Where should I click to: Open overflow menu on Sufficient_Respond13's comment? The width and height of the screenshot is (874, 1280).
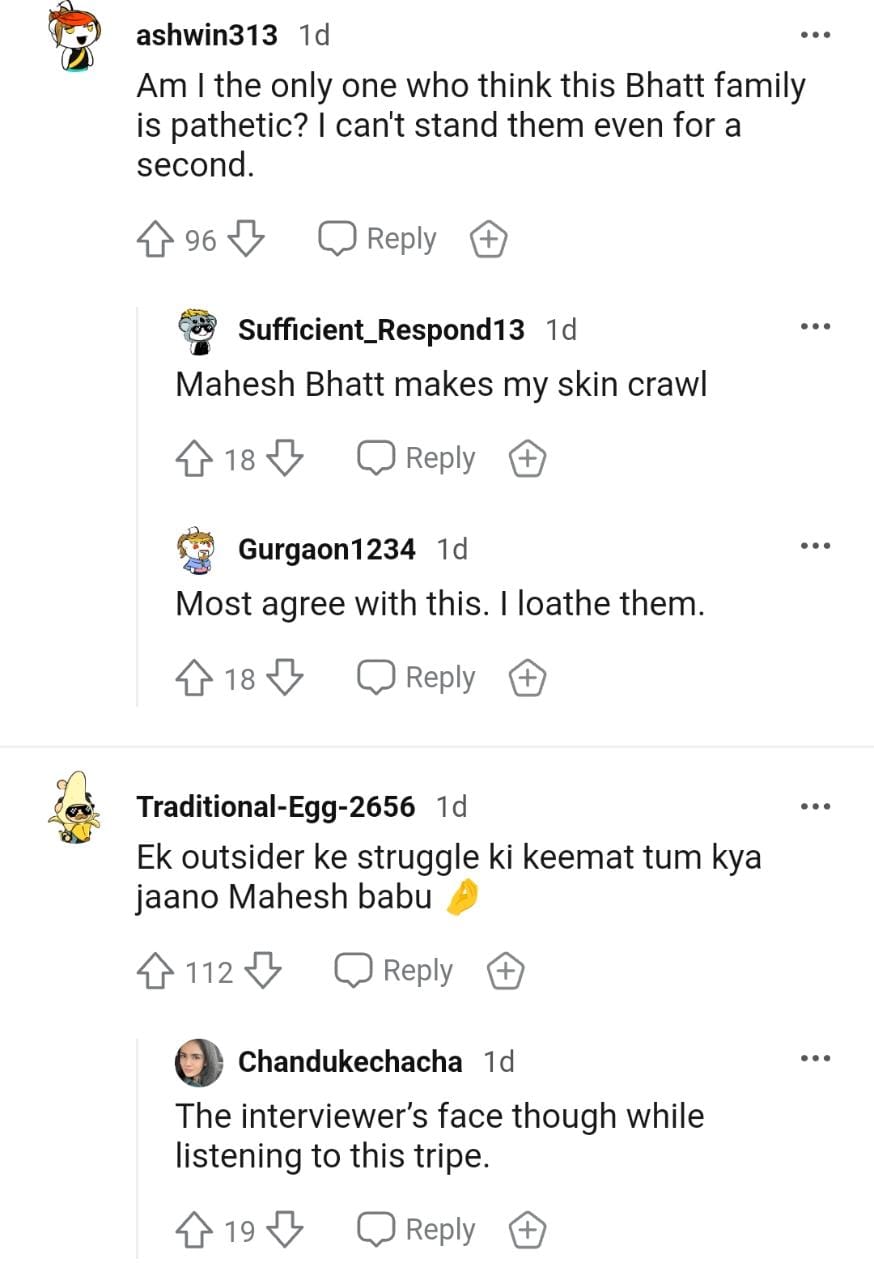pyautogui.click(x=815, y=326)
